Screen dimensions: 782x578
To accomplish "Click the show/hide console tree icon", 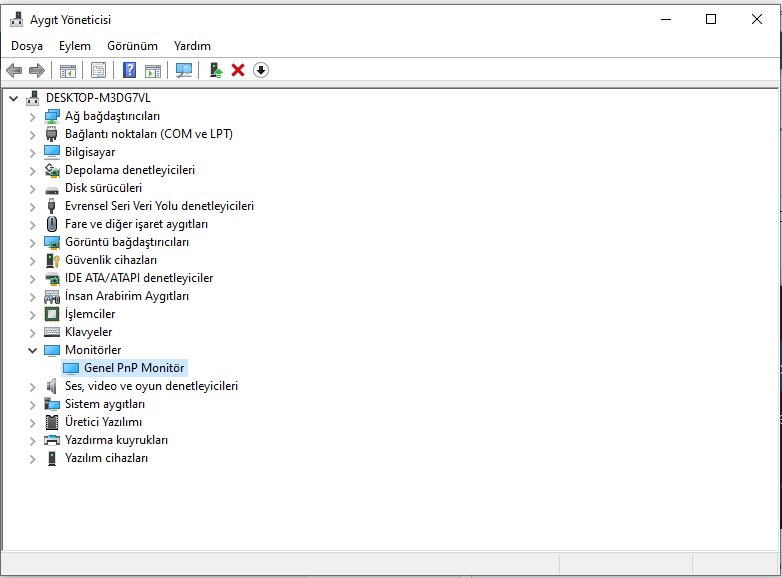I will tap(68, 70).
